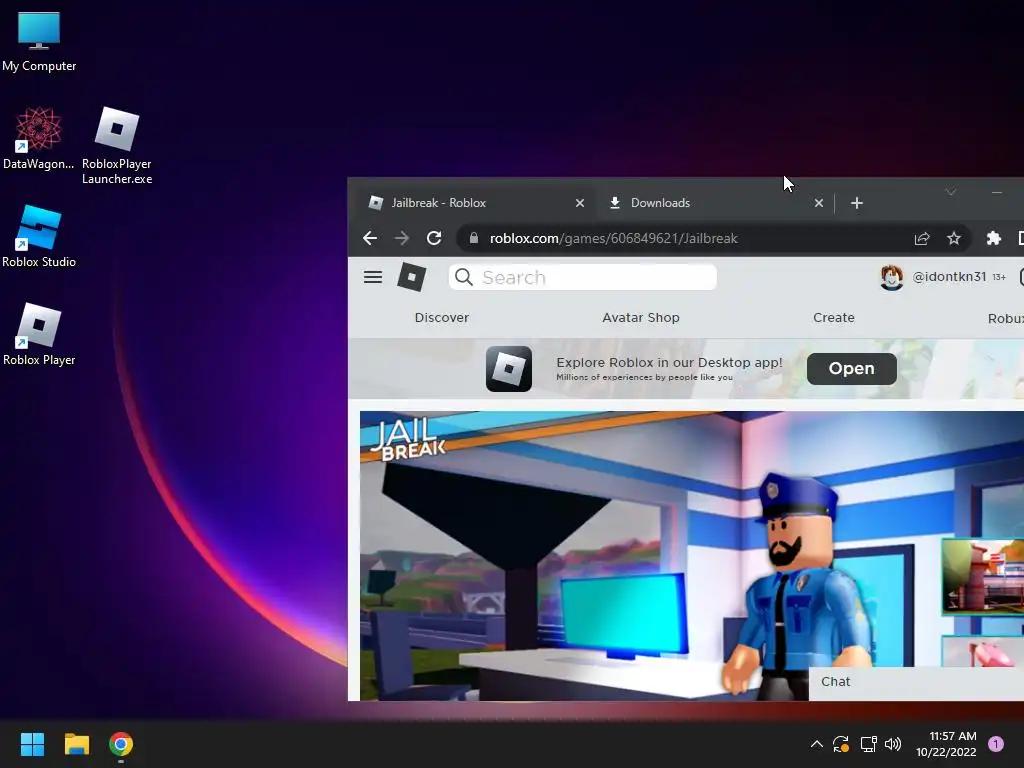1024x768 pixels.
Task: Open the @idontkn31 profile link
Action: click(949, 277)
